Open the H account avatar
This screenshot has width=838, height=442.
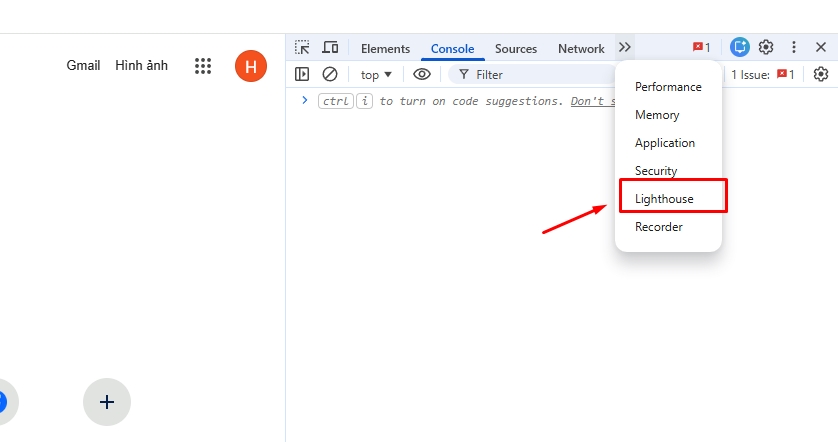(251, 66)
